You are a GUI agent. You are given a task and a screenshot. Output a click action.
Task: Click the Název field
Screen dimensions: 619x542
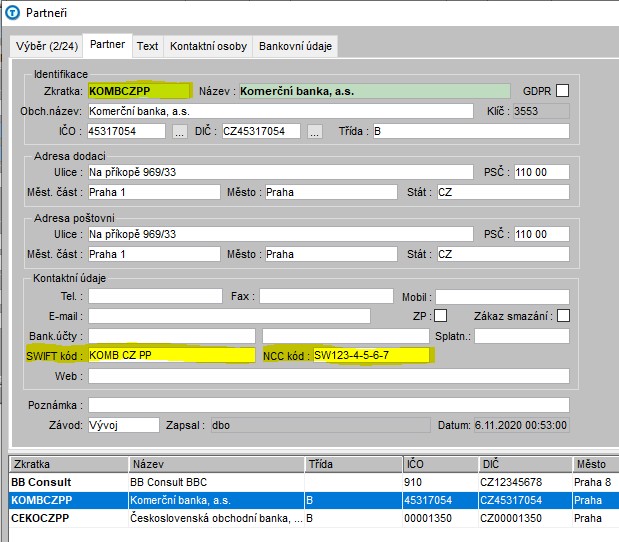[375, 91]
